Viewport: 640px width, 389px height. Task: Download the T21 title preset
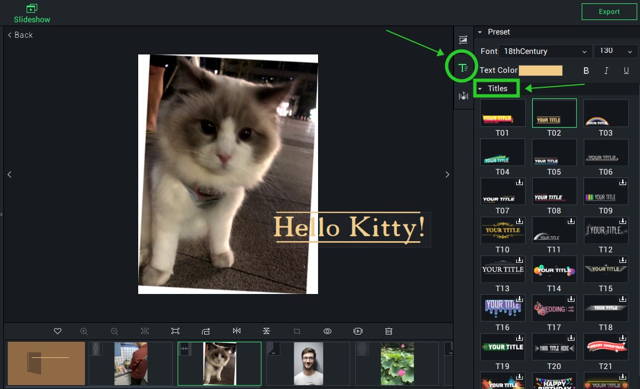click(622, 338)
